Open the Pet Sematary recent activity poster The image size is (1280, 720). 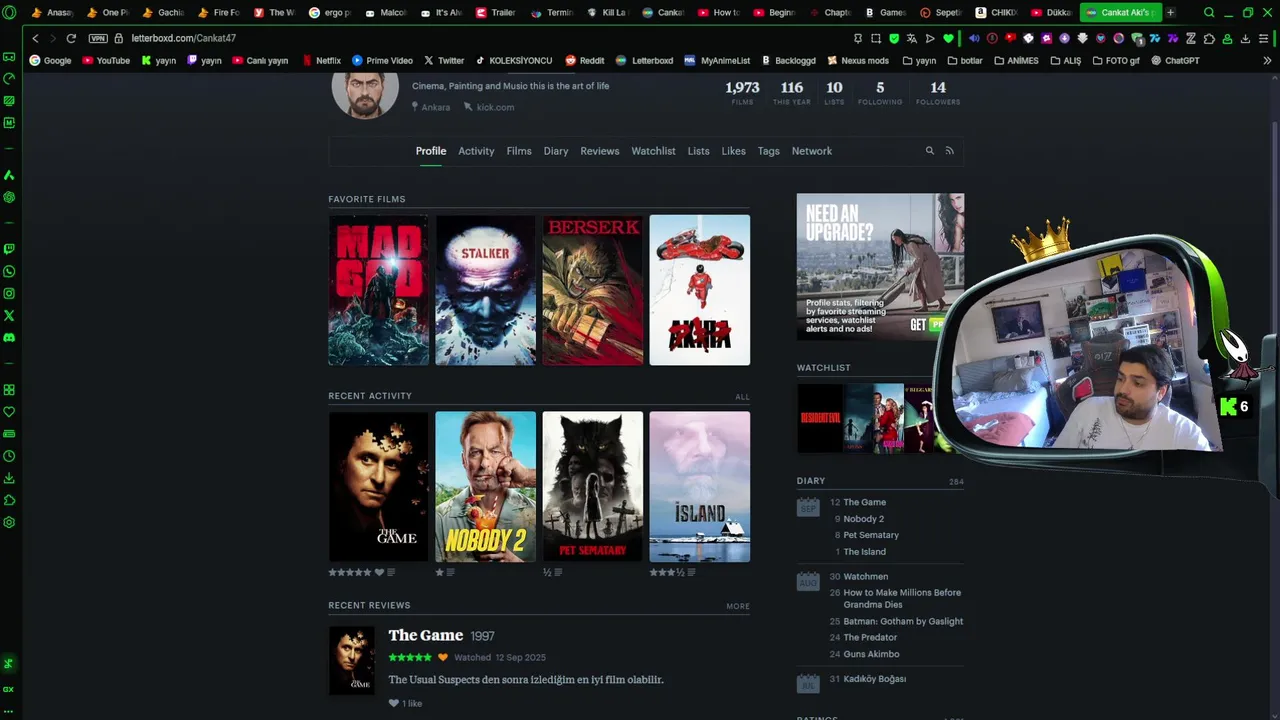(x=592, y=487)
